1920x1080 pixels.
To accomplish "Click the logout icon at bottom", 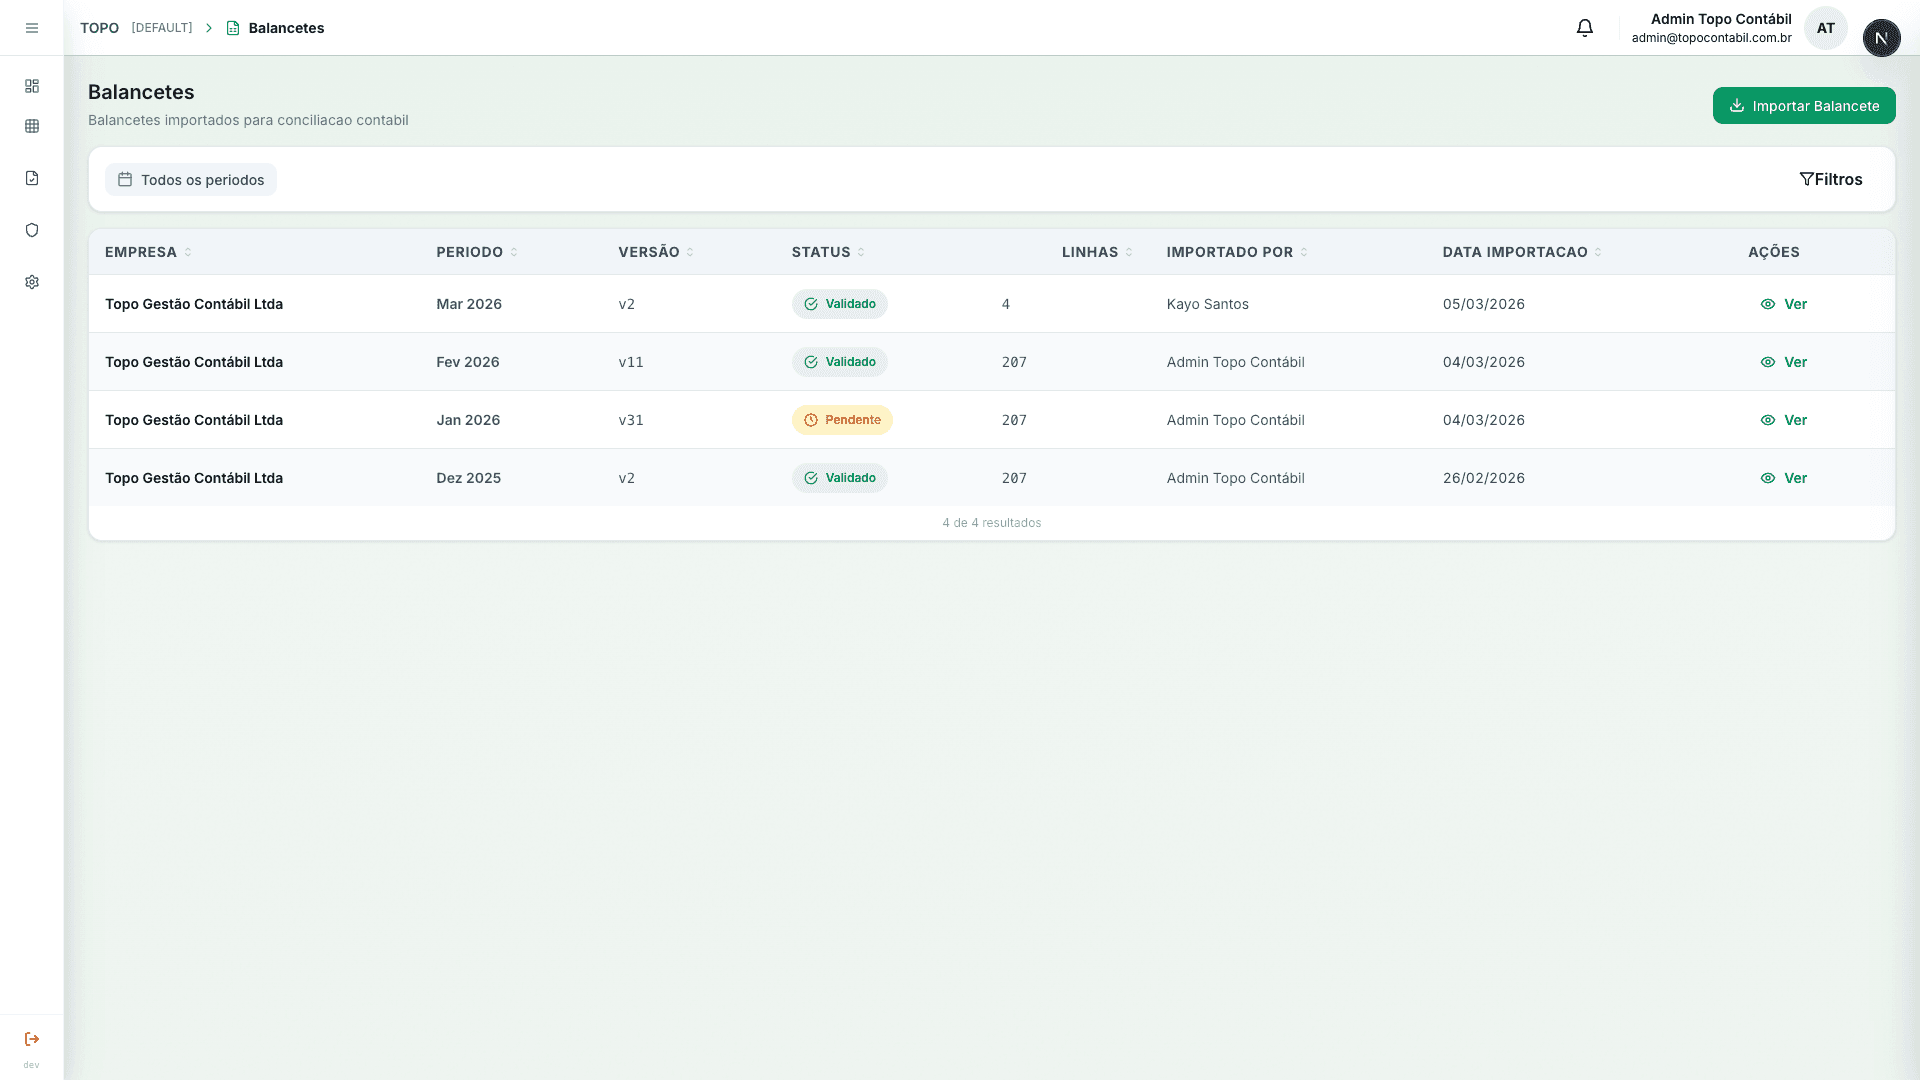I will [32, 1039].
